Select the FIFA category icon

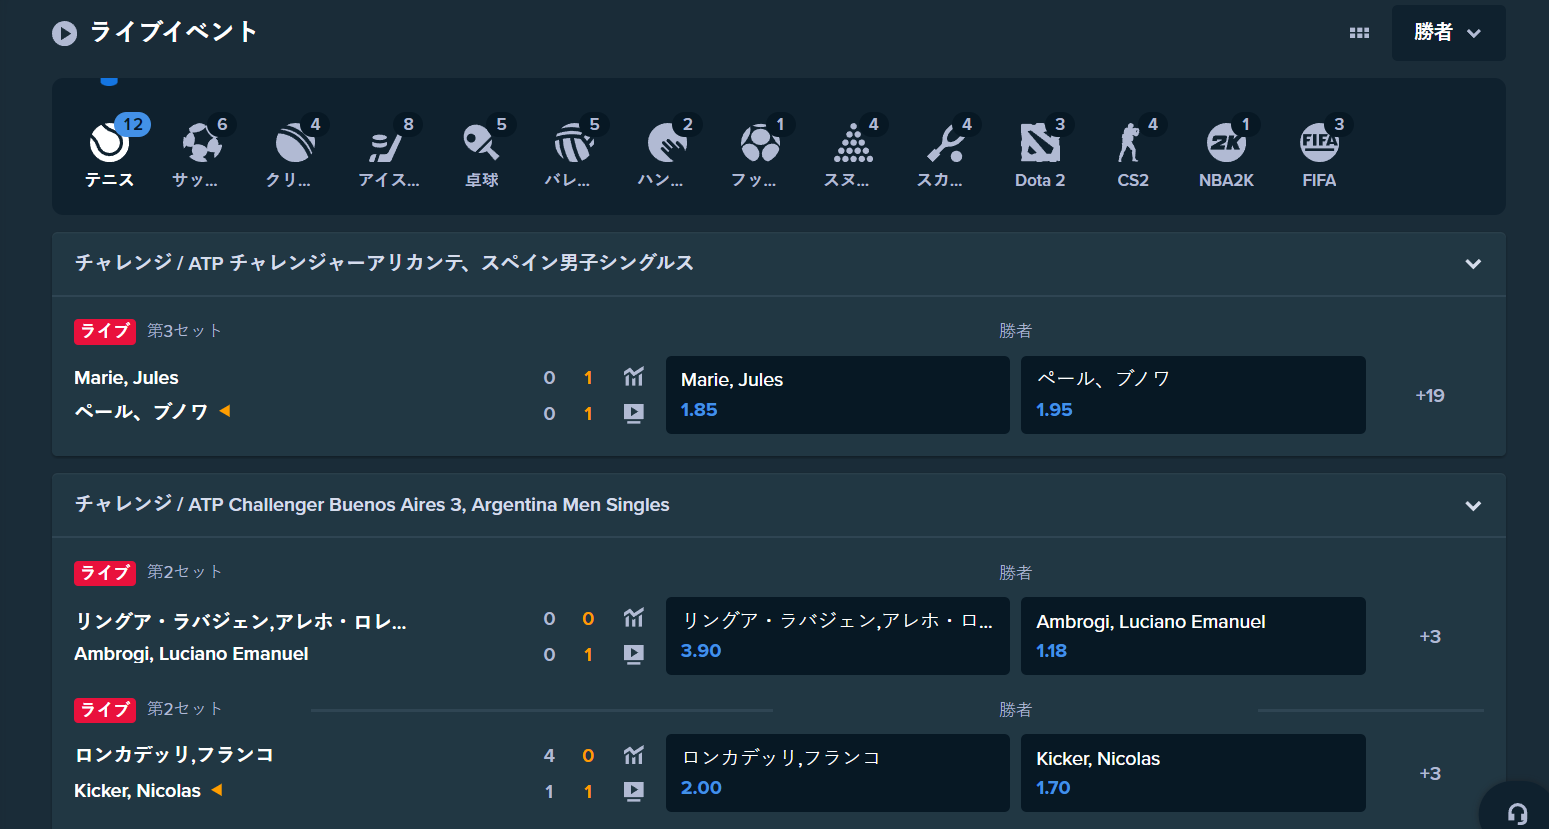coord(1319,150)
